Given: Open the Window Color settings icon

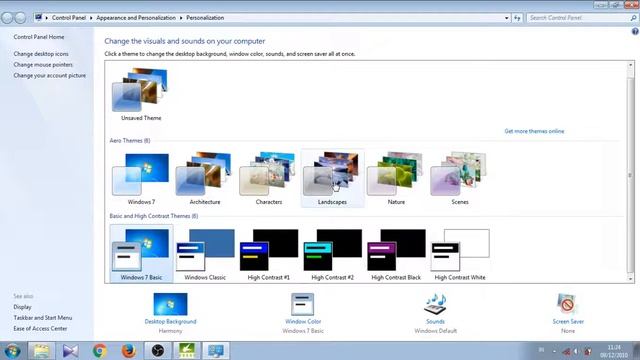Looking at the screenshot, I should coord(302,304).
